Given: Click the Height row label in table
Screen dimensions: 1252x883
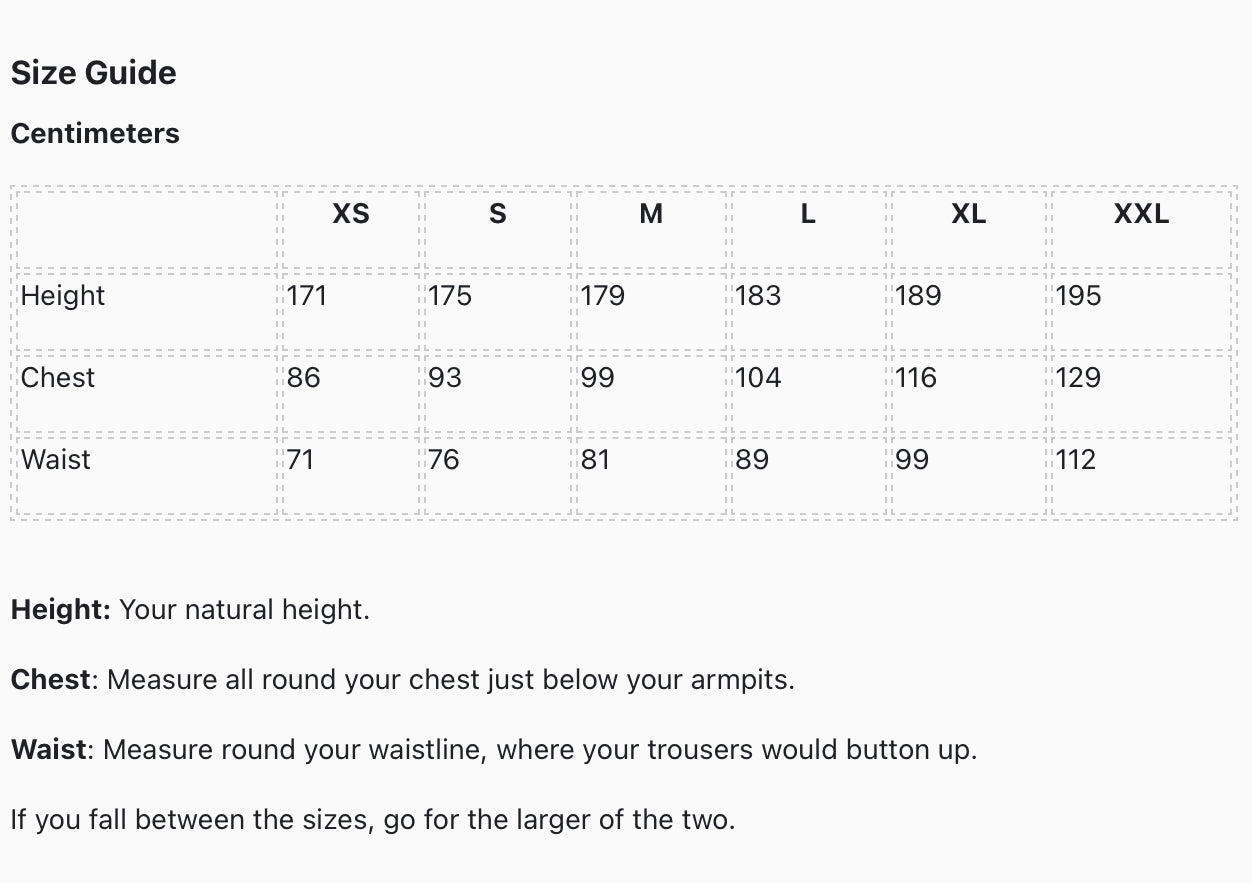Looking at the screenshot, I should 63,296.
